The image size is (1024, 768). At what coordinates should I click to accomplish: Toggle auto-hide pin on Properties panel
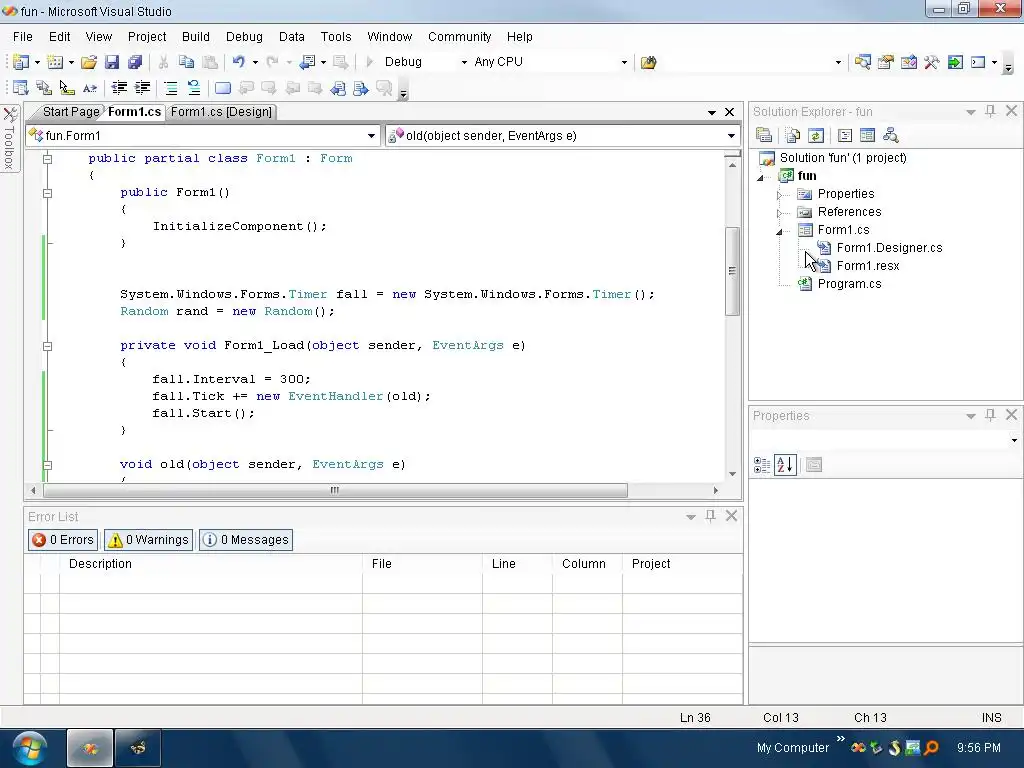click(991, 415)
